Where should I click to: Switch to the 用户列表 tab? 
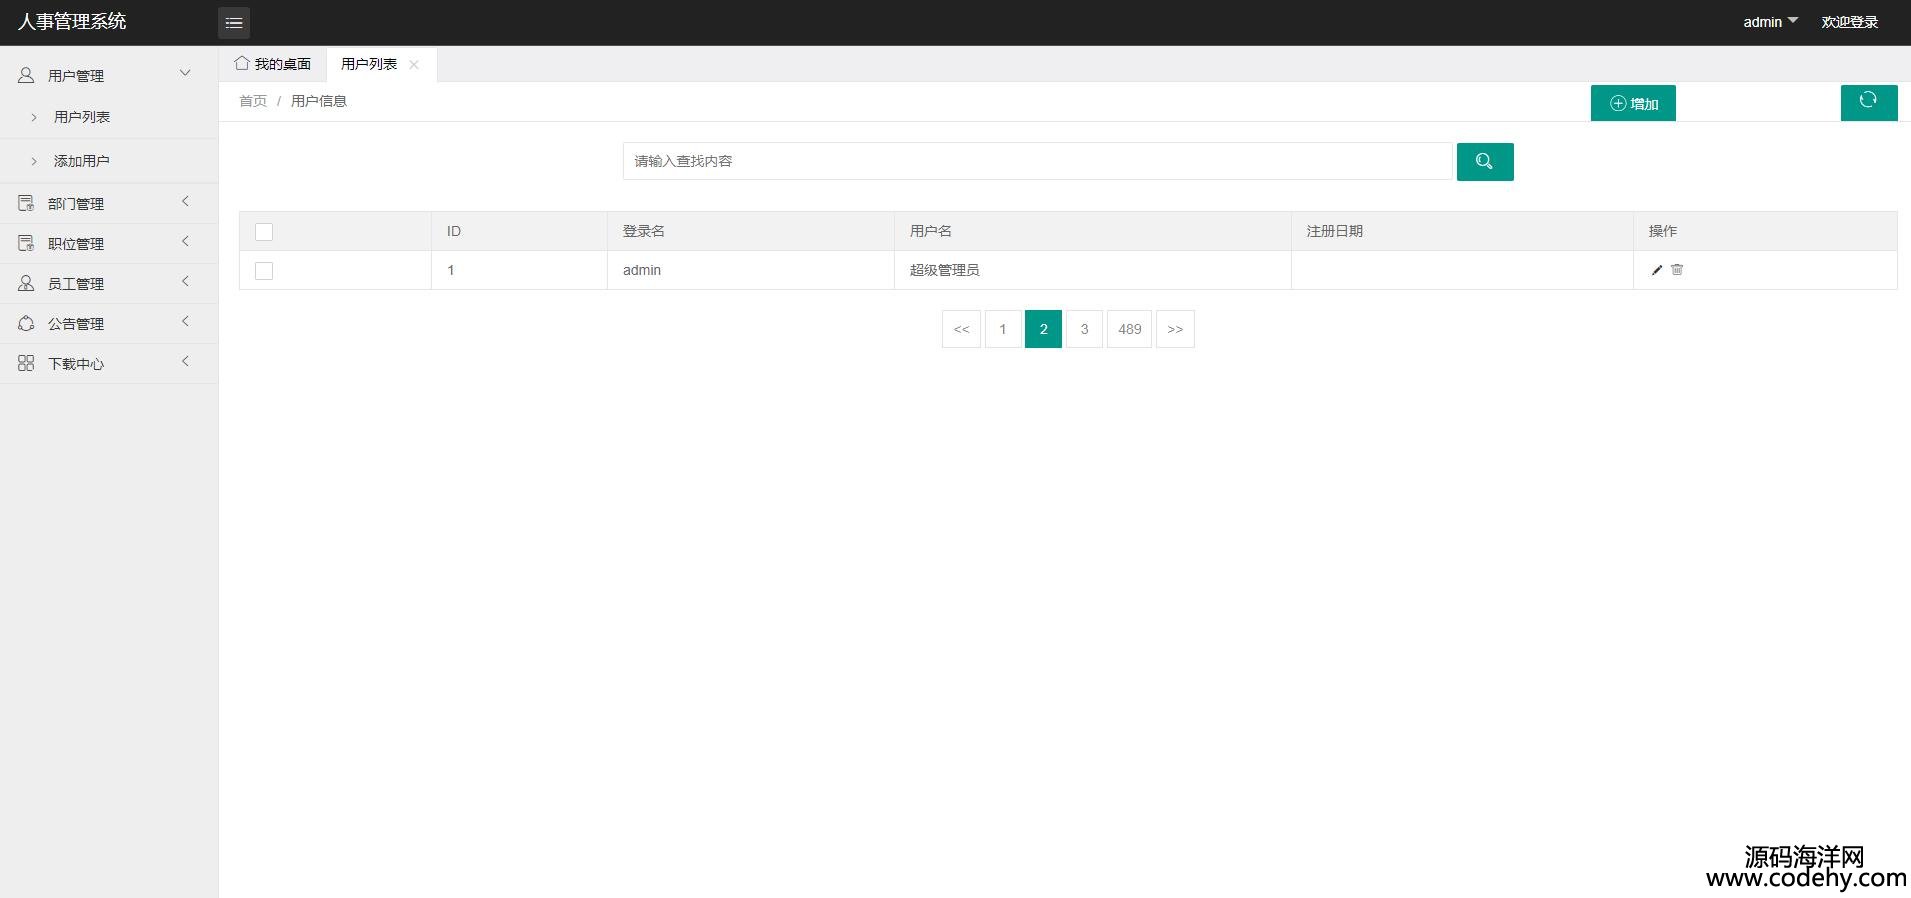(368, 64)
